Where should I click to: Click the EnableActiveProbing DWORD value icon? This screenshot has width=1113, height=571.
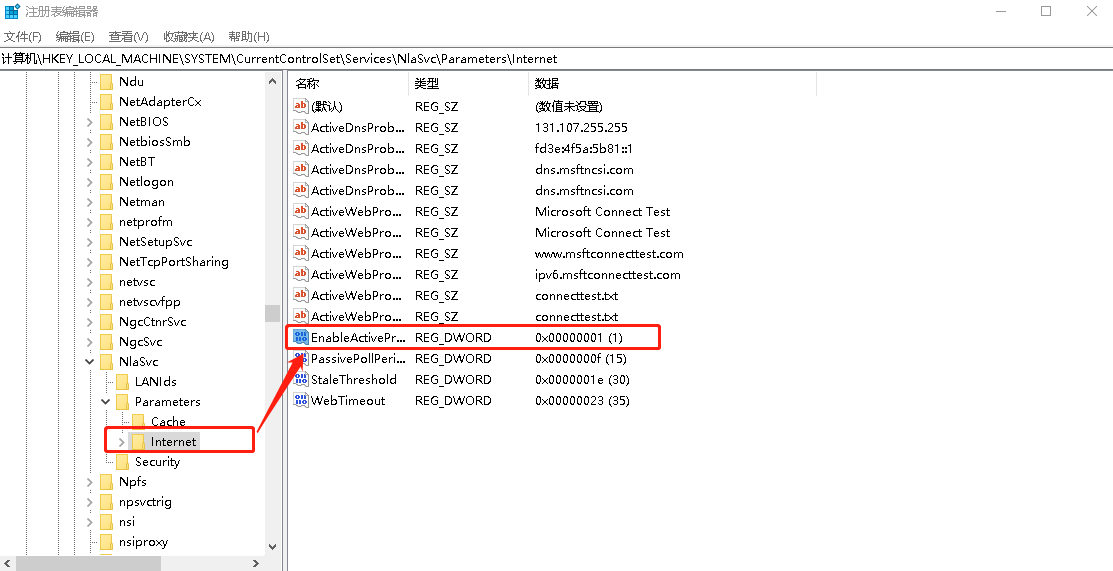point(301,337)
